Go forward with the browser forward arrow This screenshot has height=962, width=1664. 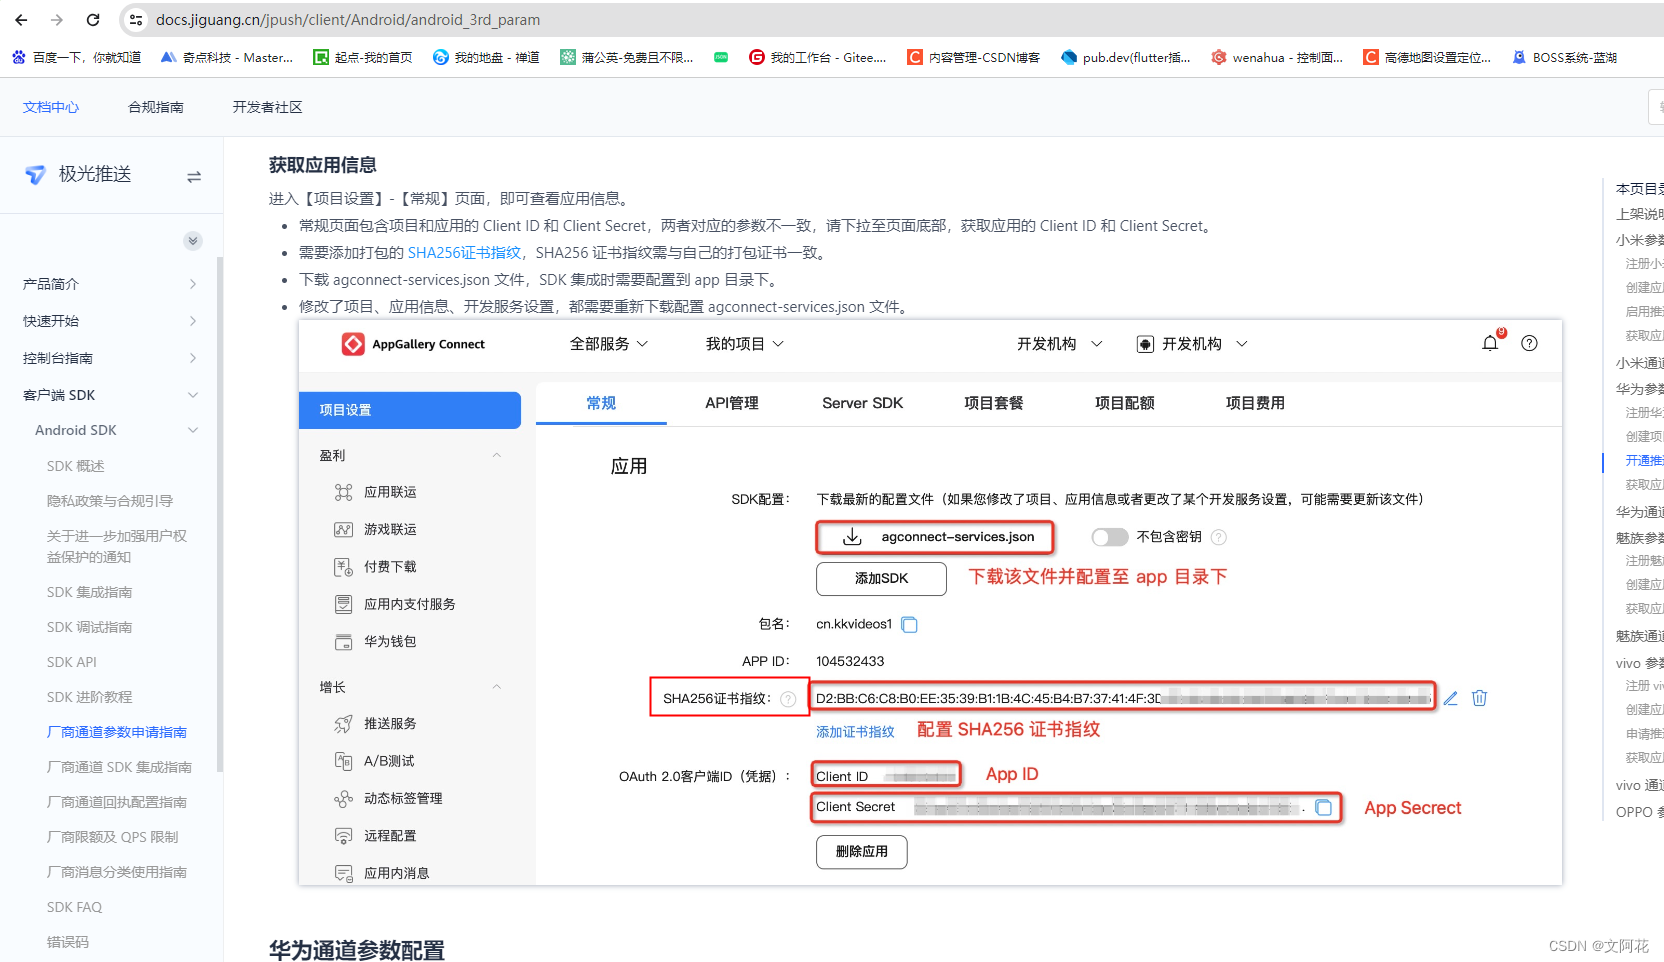(x=57, y=20)
